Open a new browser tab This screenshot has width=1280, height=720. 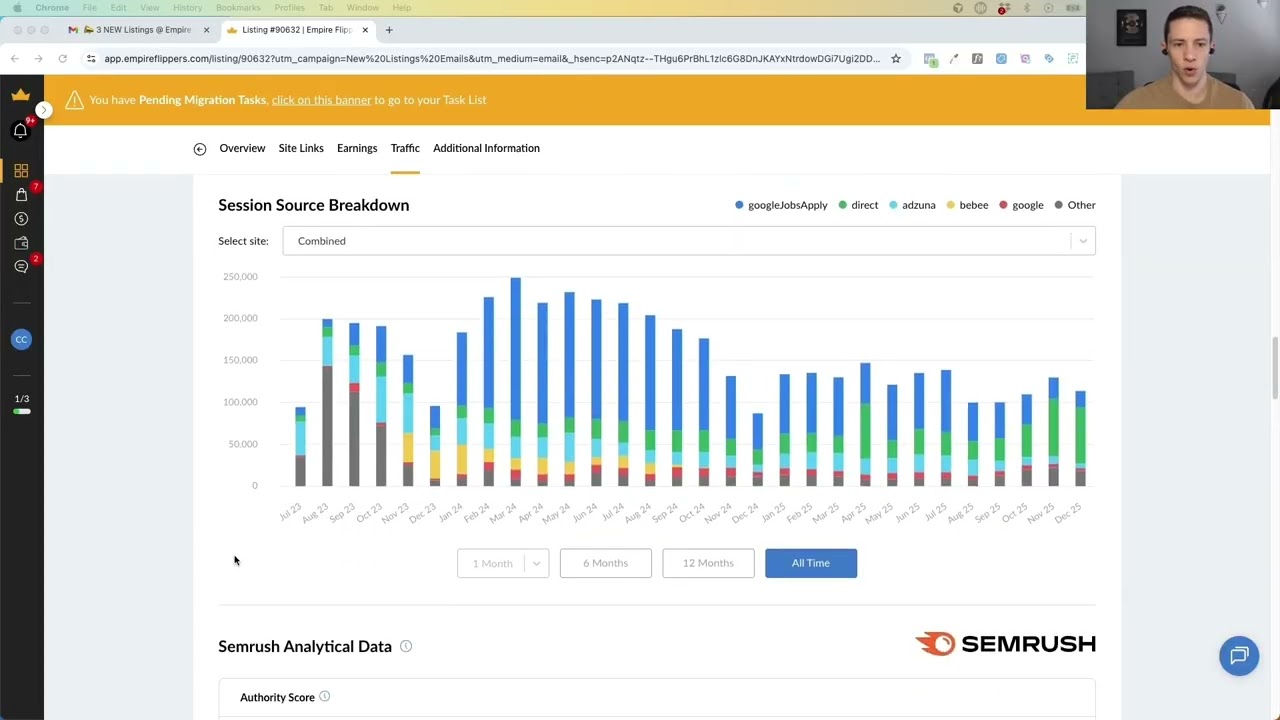389,30
